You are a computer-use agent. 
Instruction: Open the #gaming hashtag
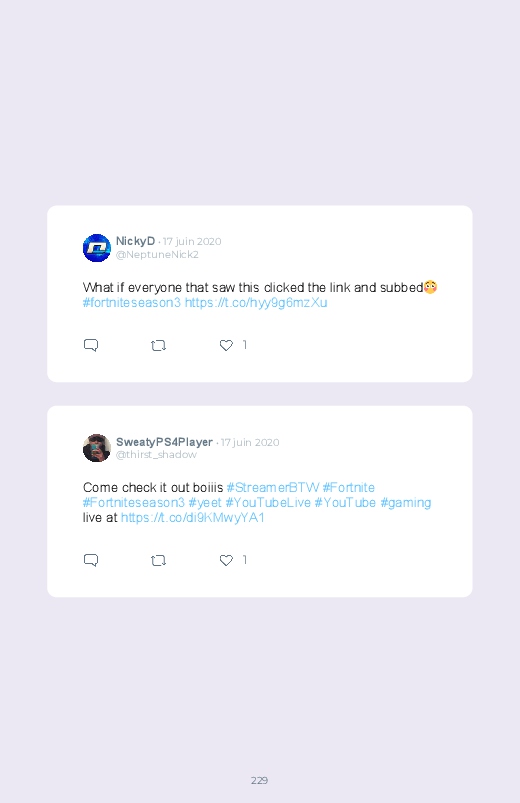[406, 503]
